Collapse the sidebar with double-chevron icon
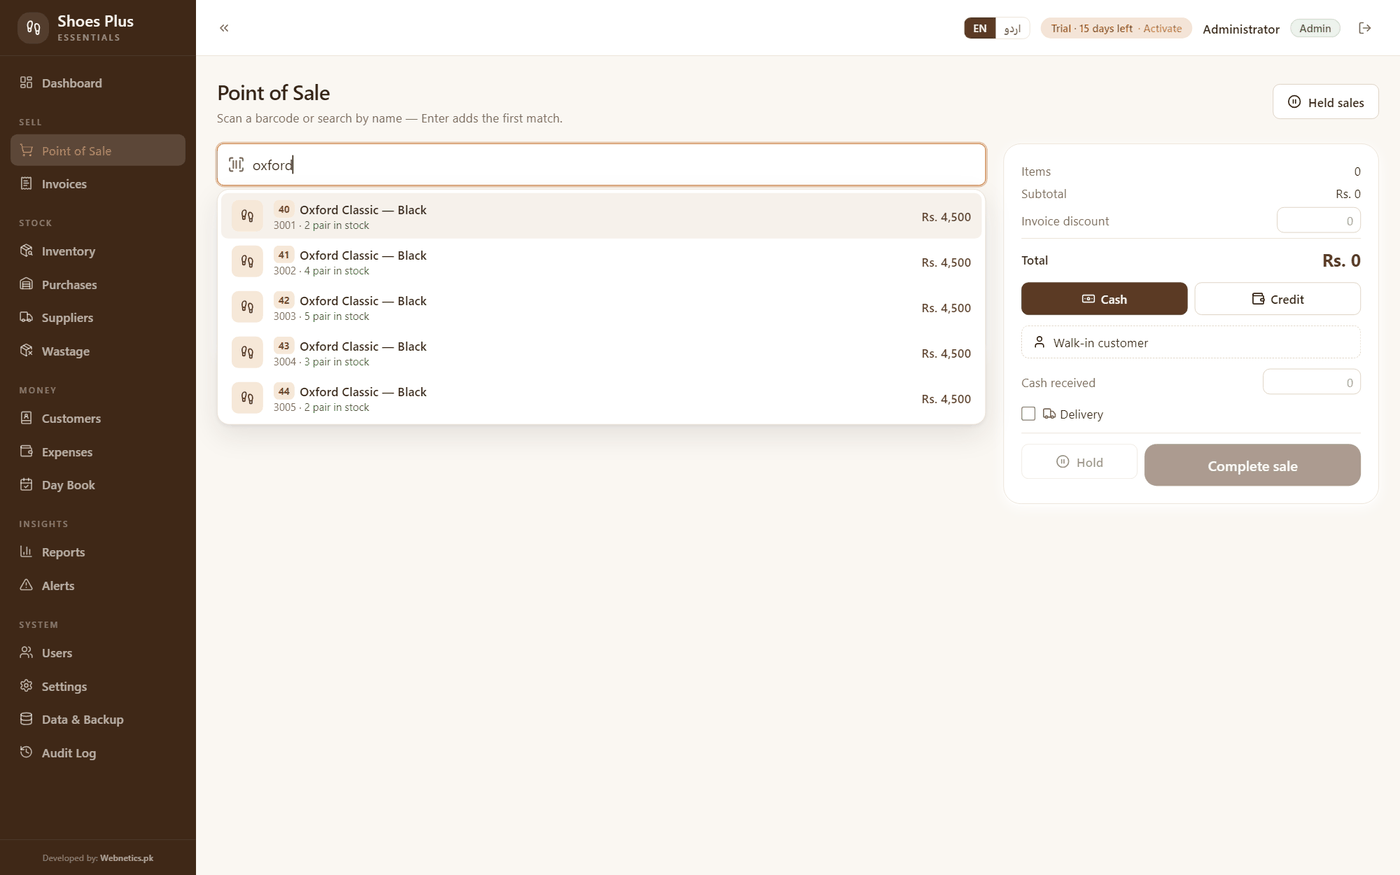Viewport: 1400px width, 875px height. [x=224, y=28]
